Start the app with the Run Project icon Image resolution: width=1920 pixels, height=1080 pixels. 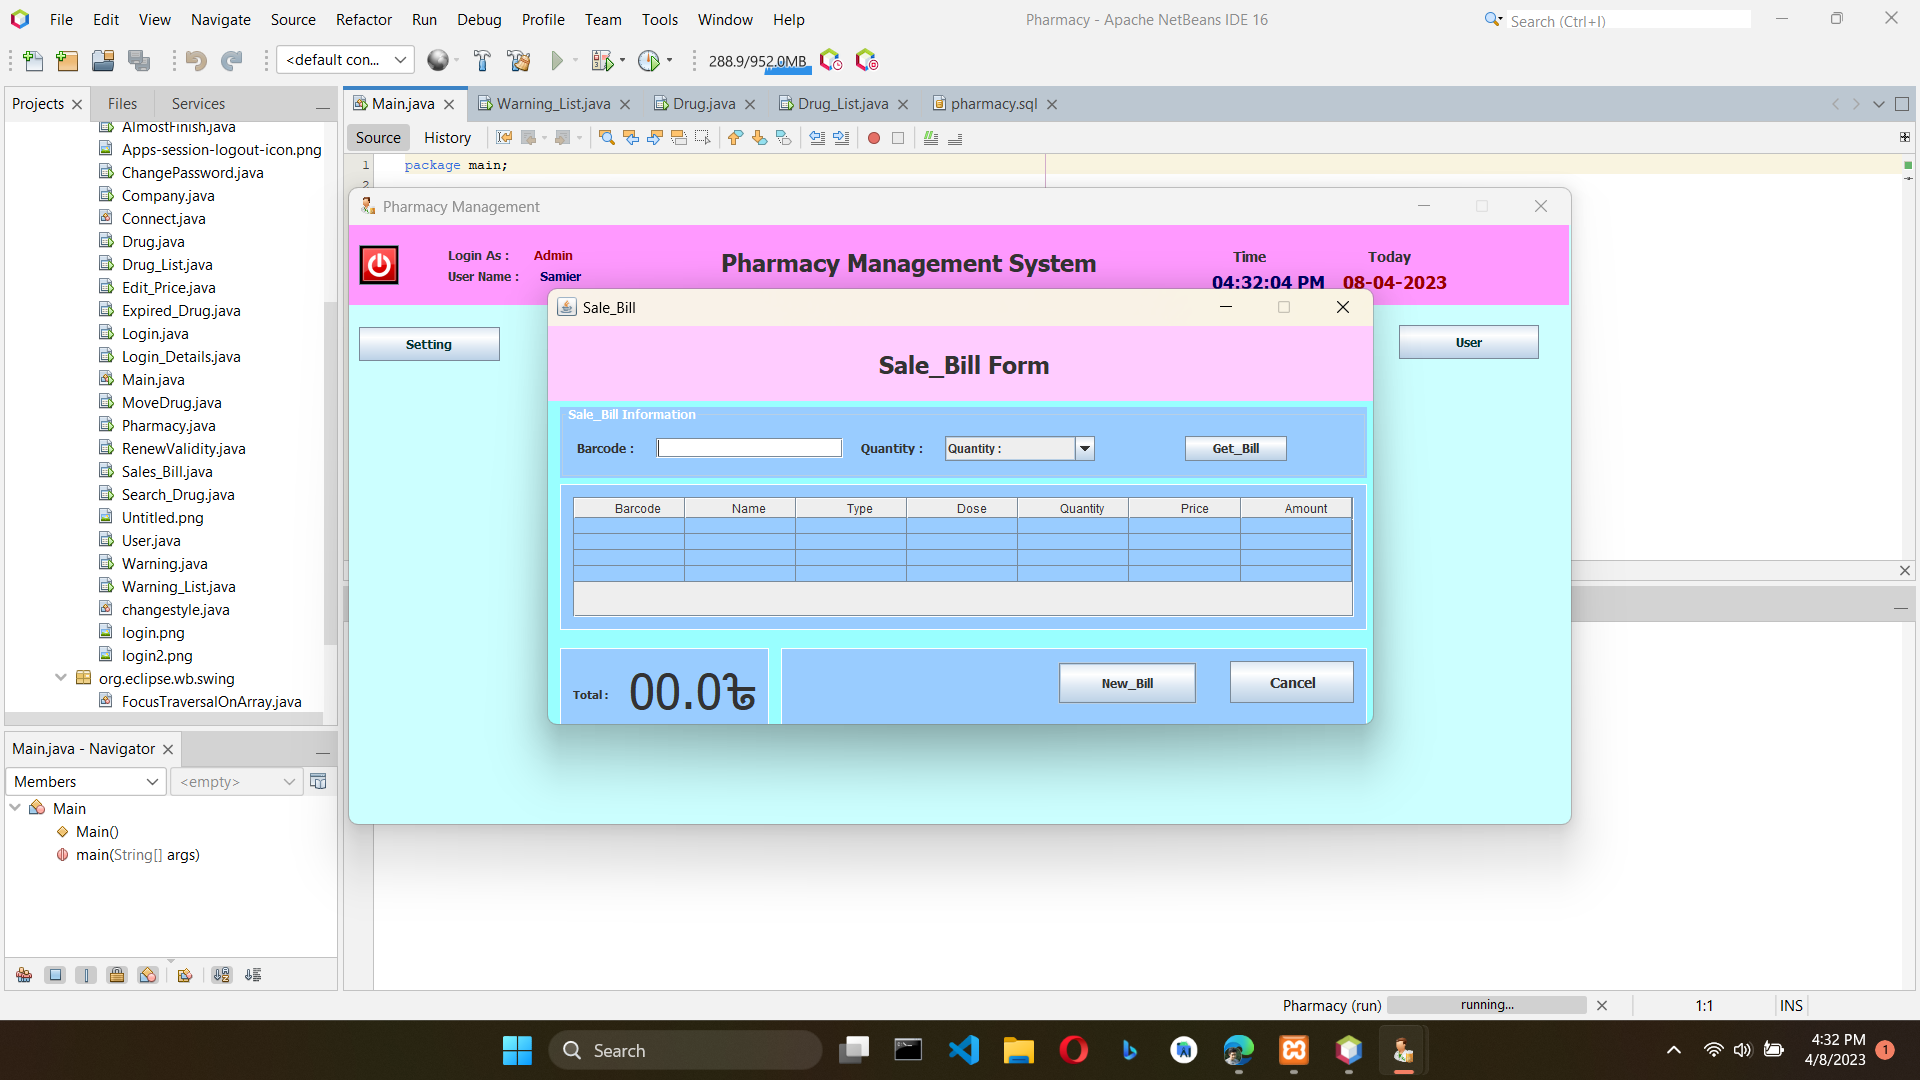point(557,60)
